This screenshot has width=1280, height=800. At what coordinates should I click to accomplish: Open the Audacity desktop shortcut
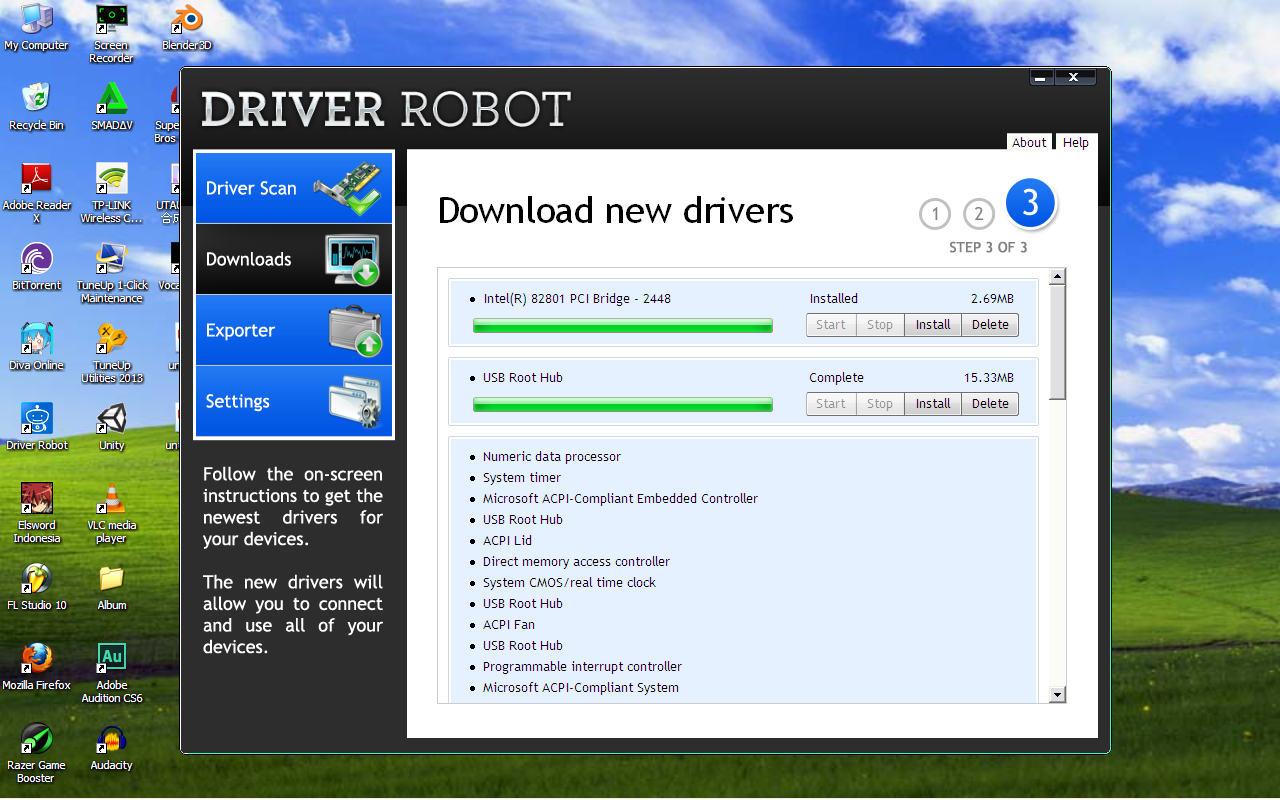click(x=111, y=747)
